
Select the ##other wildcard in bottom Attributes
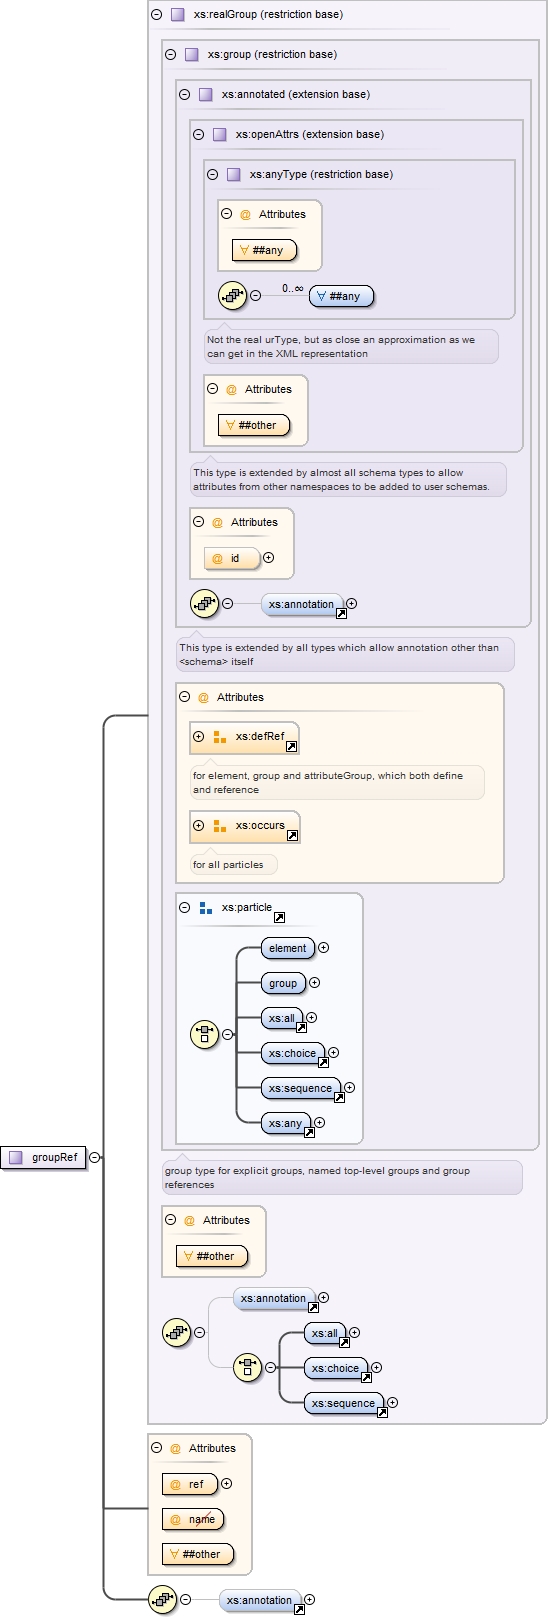(x=198, y=1554)
